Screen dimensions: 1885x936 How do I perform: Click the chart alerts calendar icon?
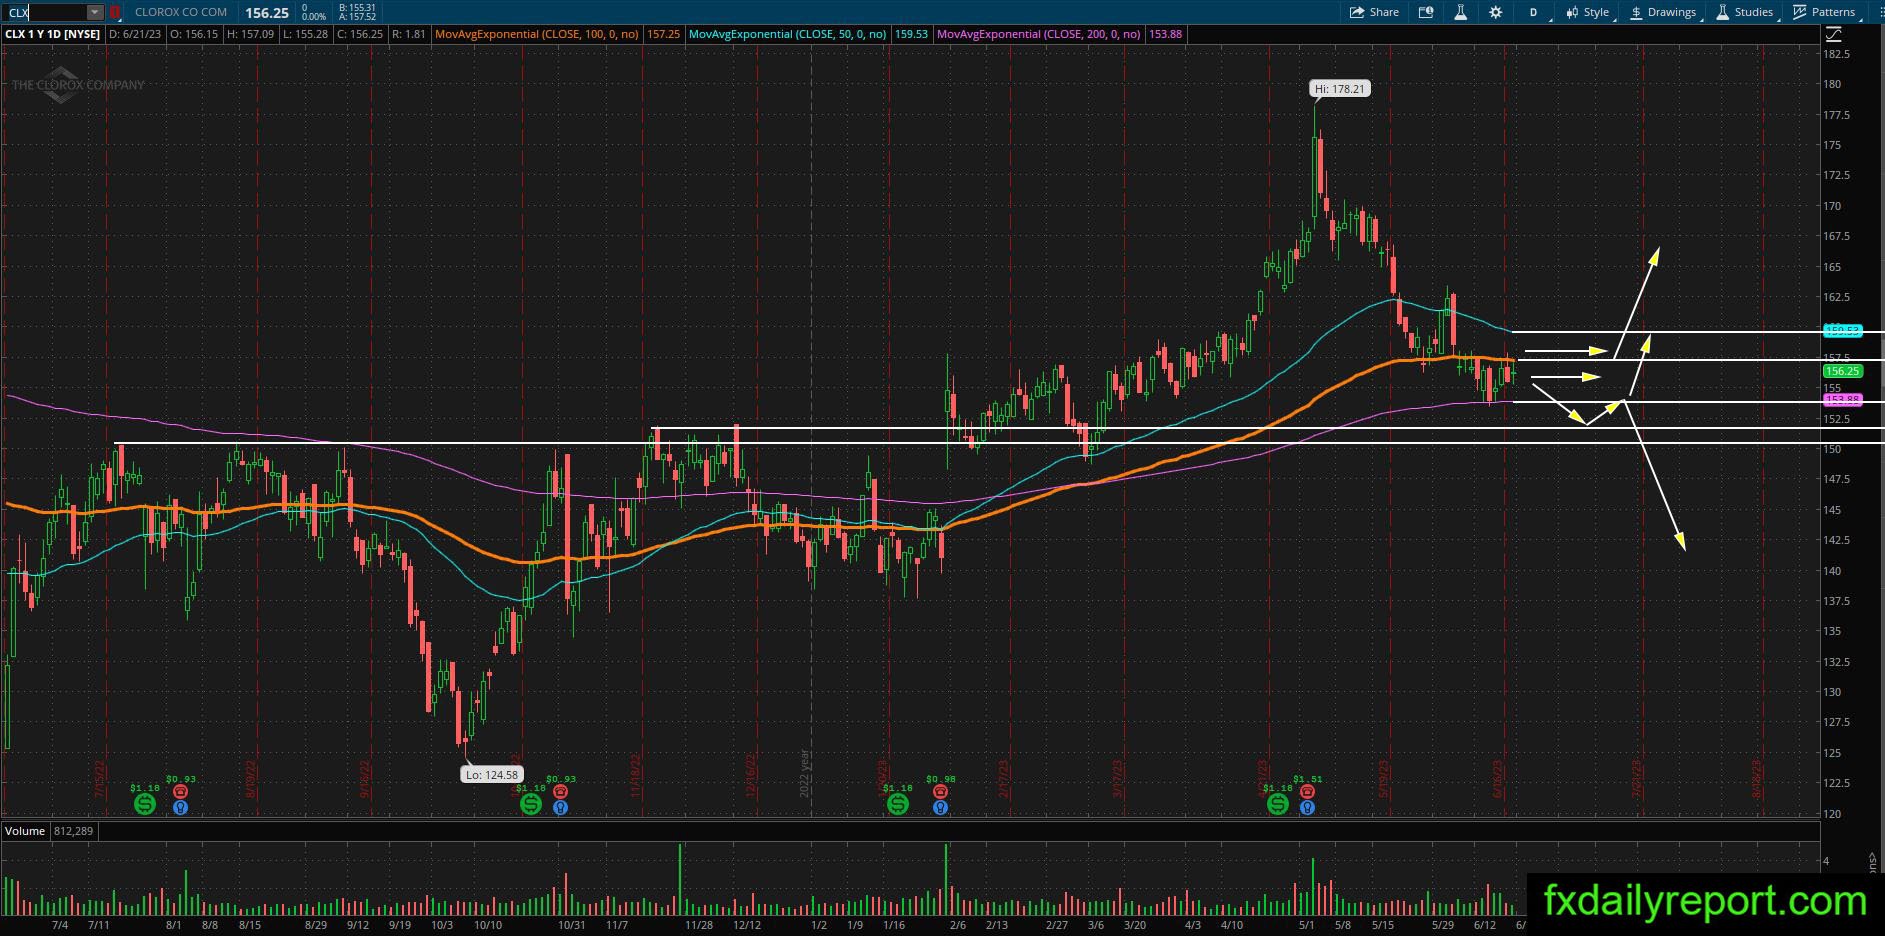[1425, 12]
